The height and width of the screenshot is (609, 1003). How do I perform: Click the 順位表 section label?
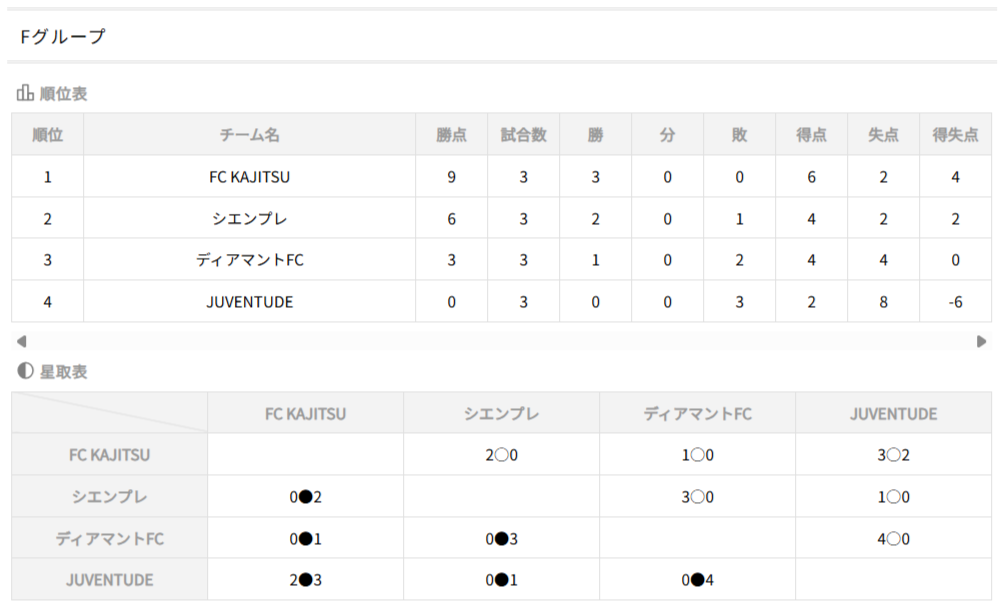tap(63, 94)
